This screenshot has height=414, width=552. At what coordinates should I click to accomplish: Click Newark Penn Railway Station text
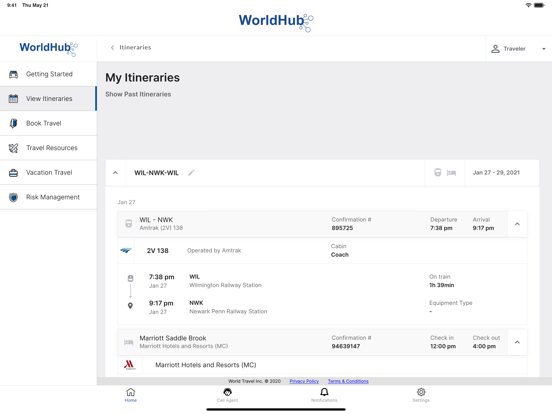click(228, 312)
